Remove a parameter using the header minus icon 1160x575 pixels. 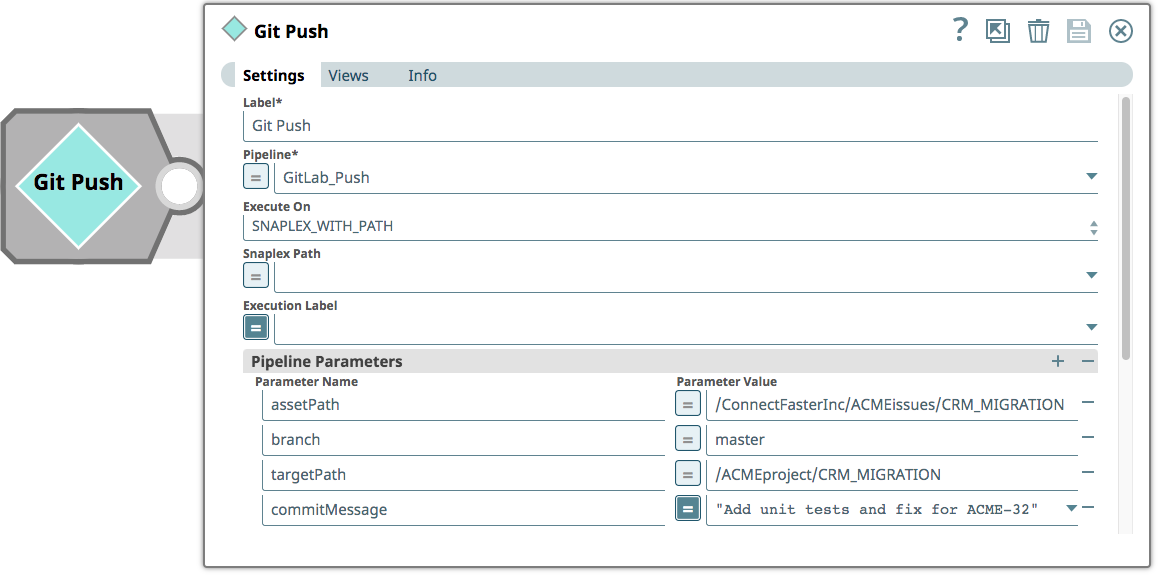(1088, 361)
